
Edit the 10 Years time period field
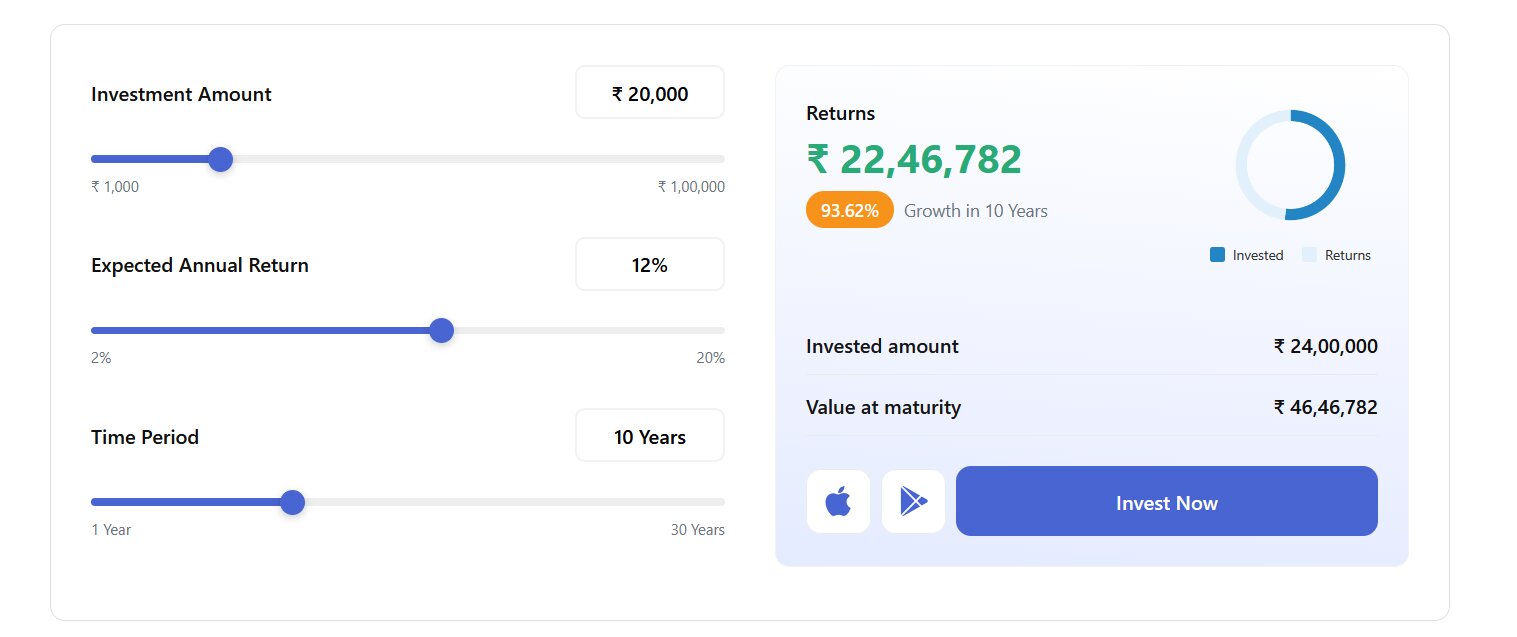click(650, 436)
